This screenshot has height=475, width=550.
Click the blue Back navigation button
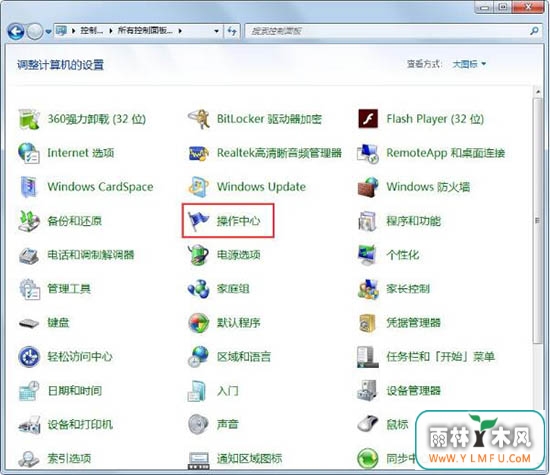pos(16,32)
